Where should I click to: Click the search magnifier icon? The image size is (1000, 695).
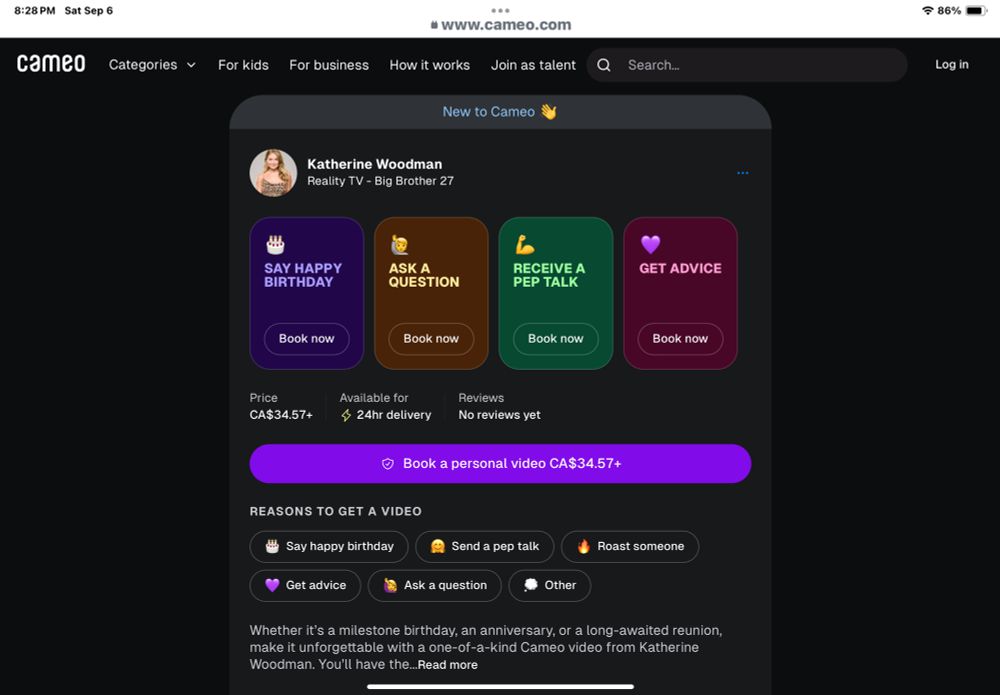click(603, 65)
